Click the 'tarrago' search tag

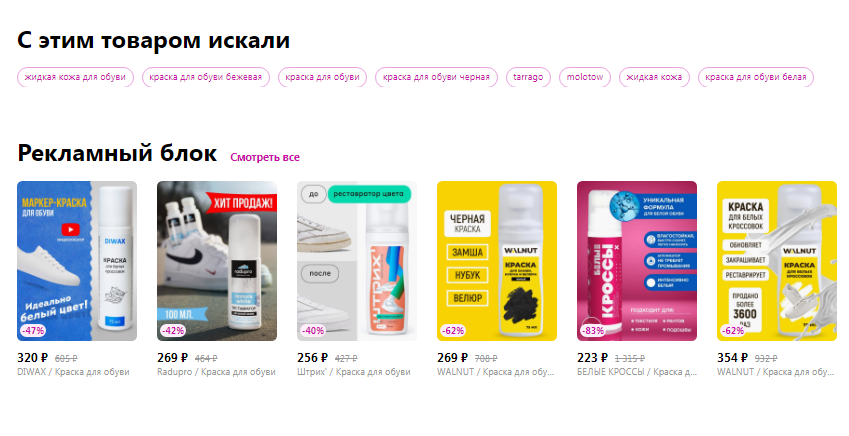pos(528,77)
